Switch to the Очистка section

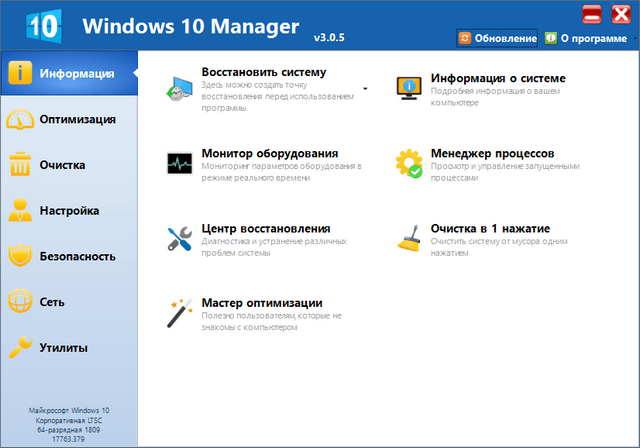[x=69, y=164]
